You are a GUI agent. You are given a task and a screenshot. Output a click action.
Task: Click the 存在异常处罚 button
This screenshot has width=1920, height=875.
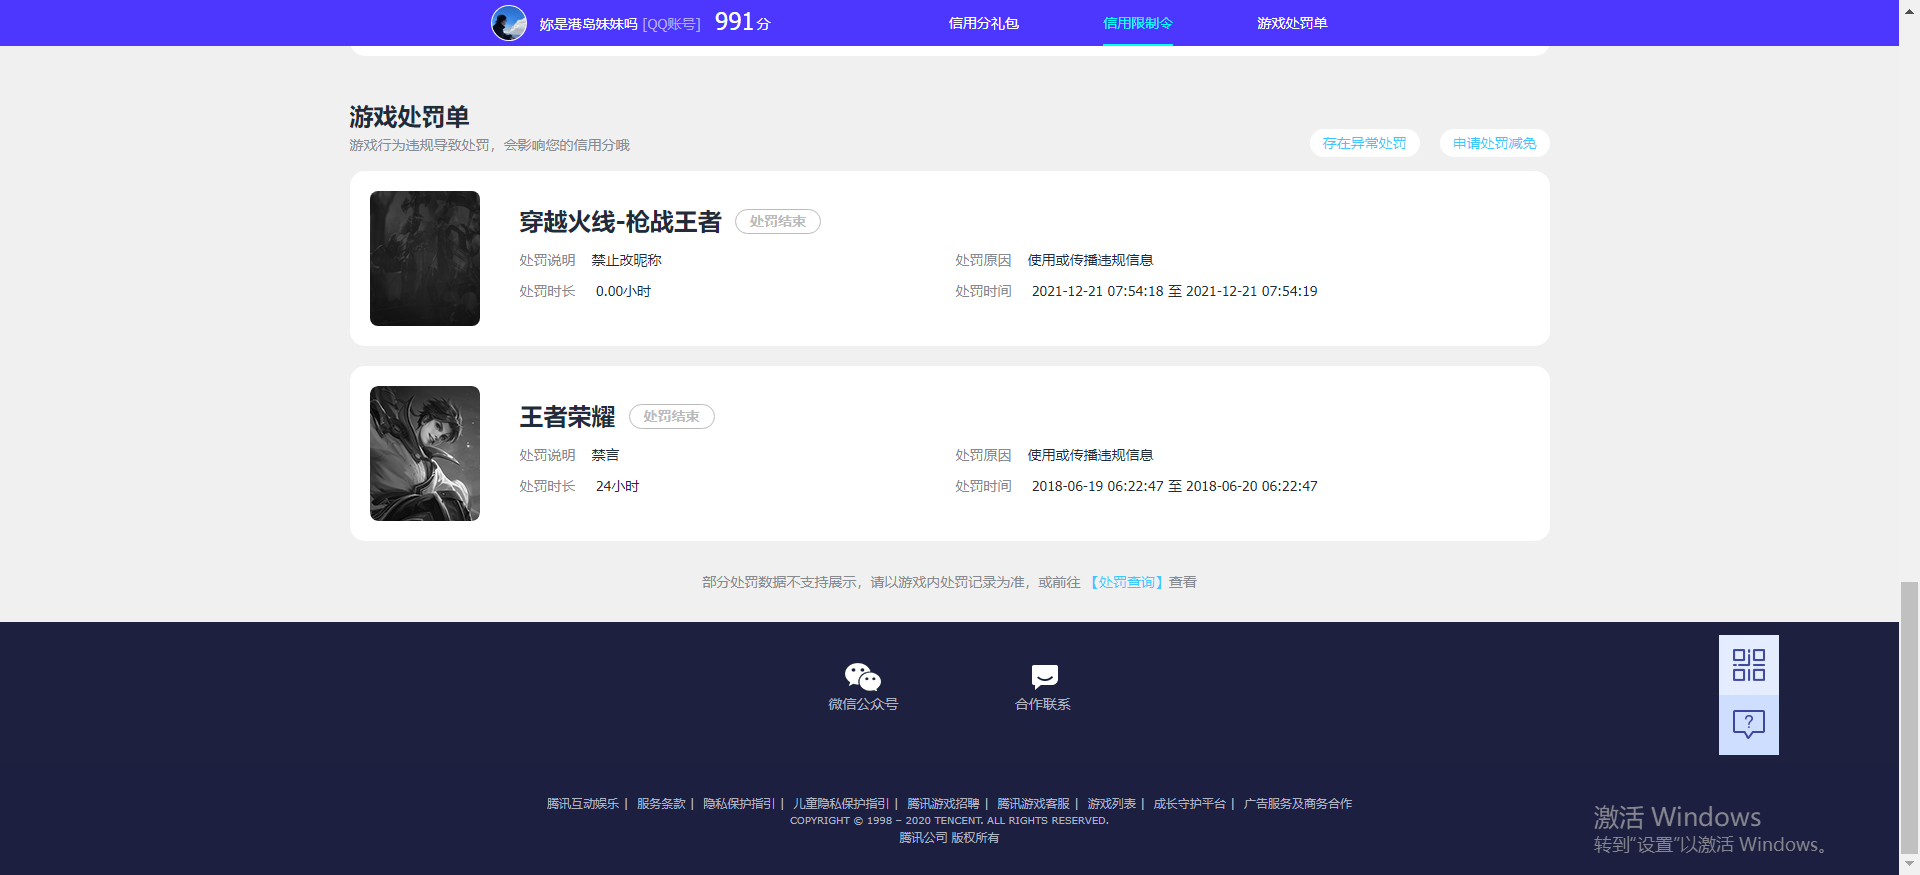click(x=1364, y=143)
